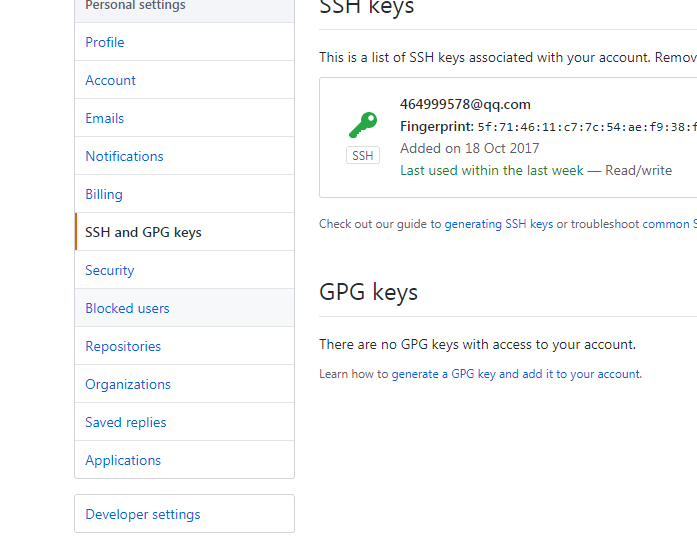
Task: Open Blocked users page
Action: click(127, 308)
